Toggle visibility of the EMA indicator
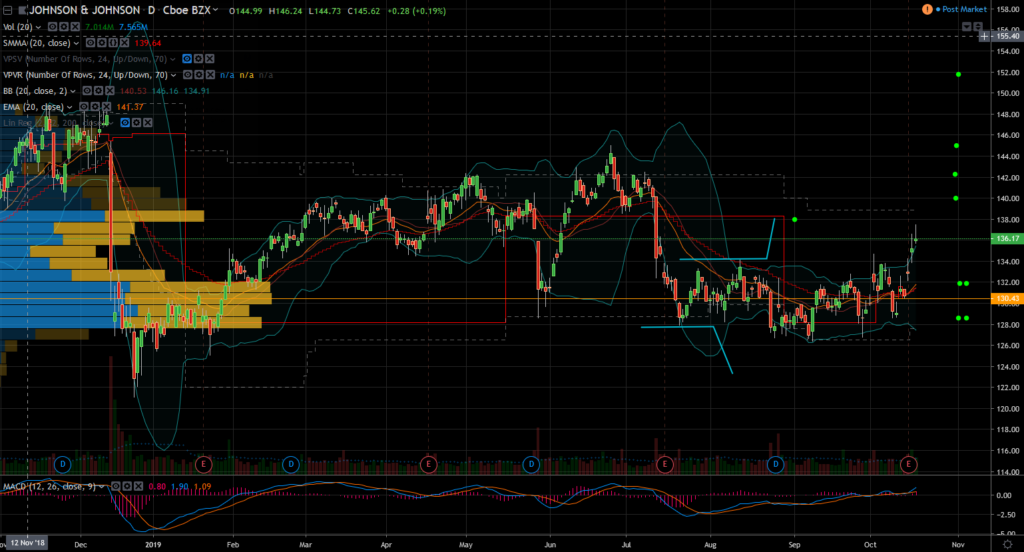 pos(84,106)
